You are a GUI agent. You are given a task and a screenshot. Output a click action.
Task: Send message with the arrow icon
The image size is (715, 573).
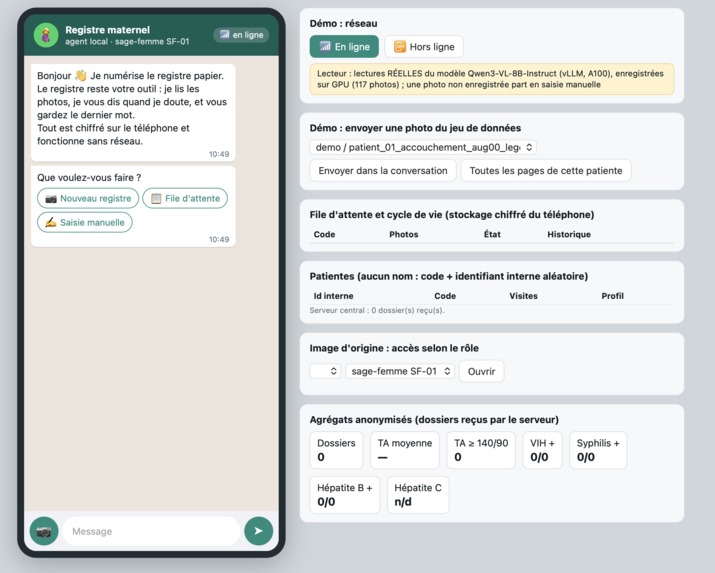tap(259, 531)
